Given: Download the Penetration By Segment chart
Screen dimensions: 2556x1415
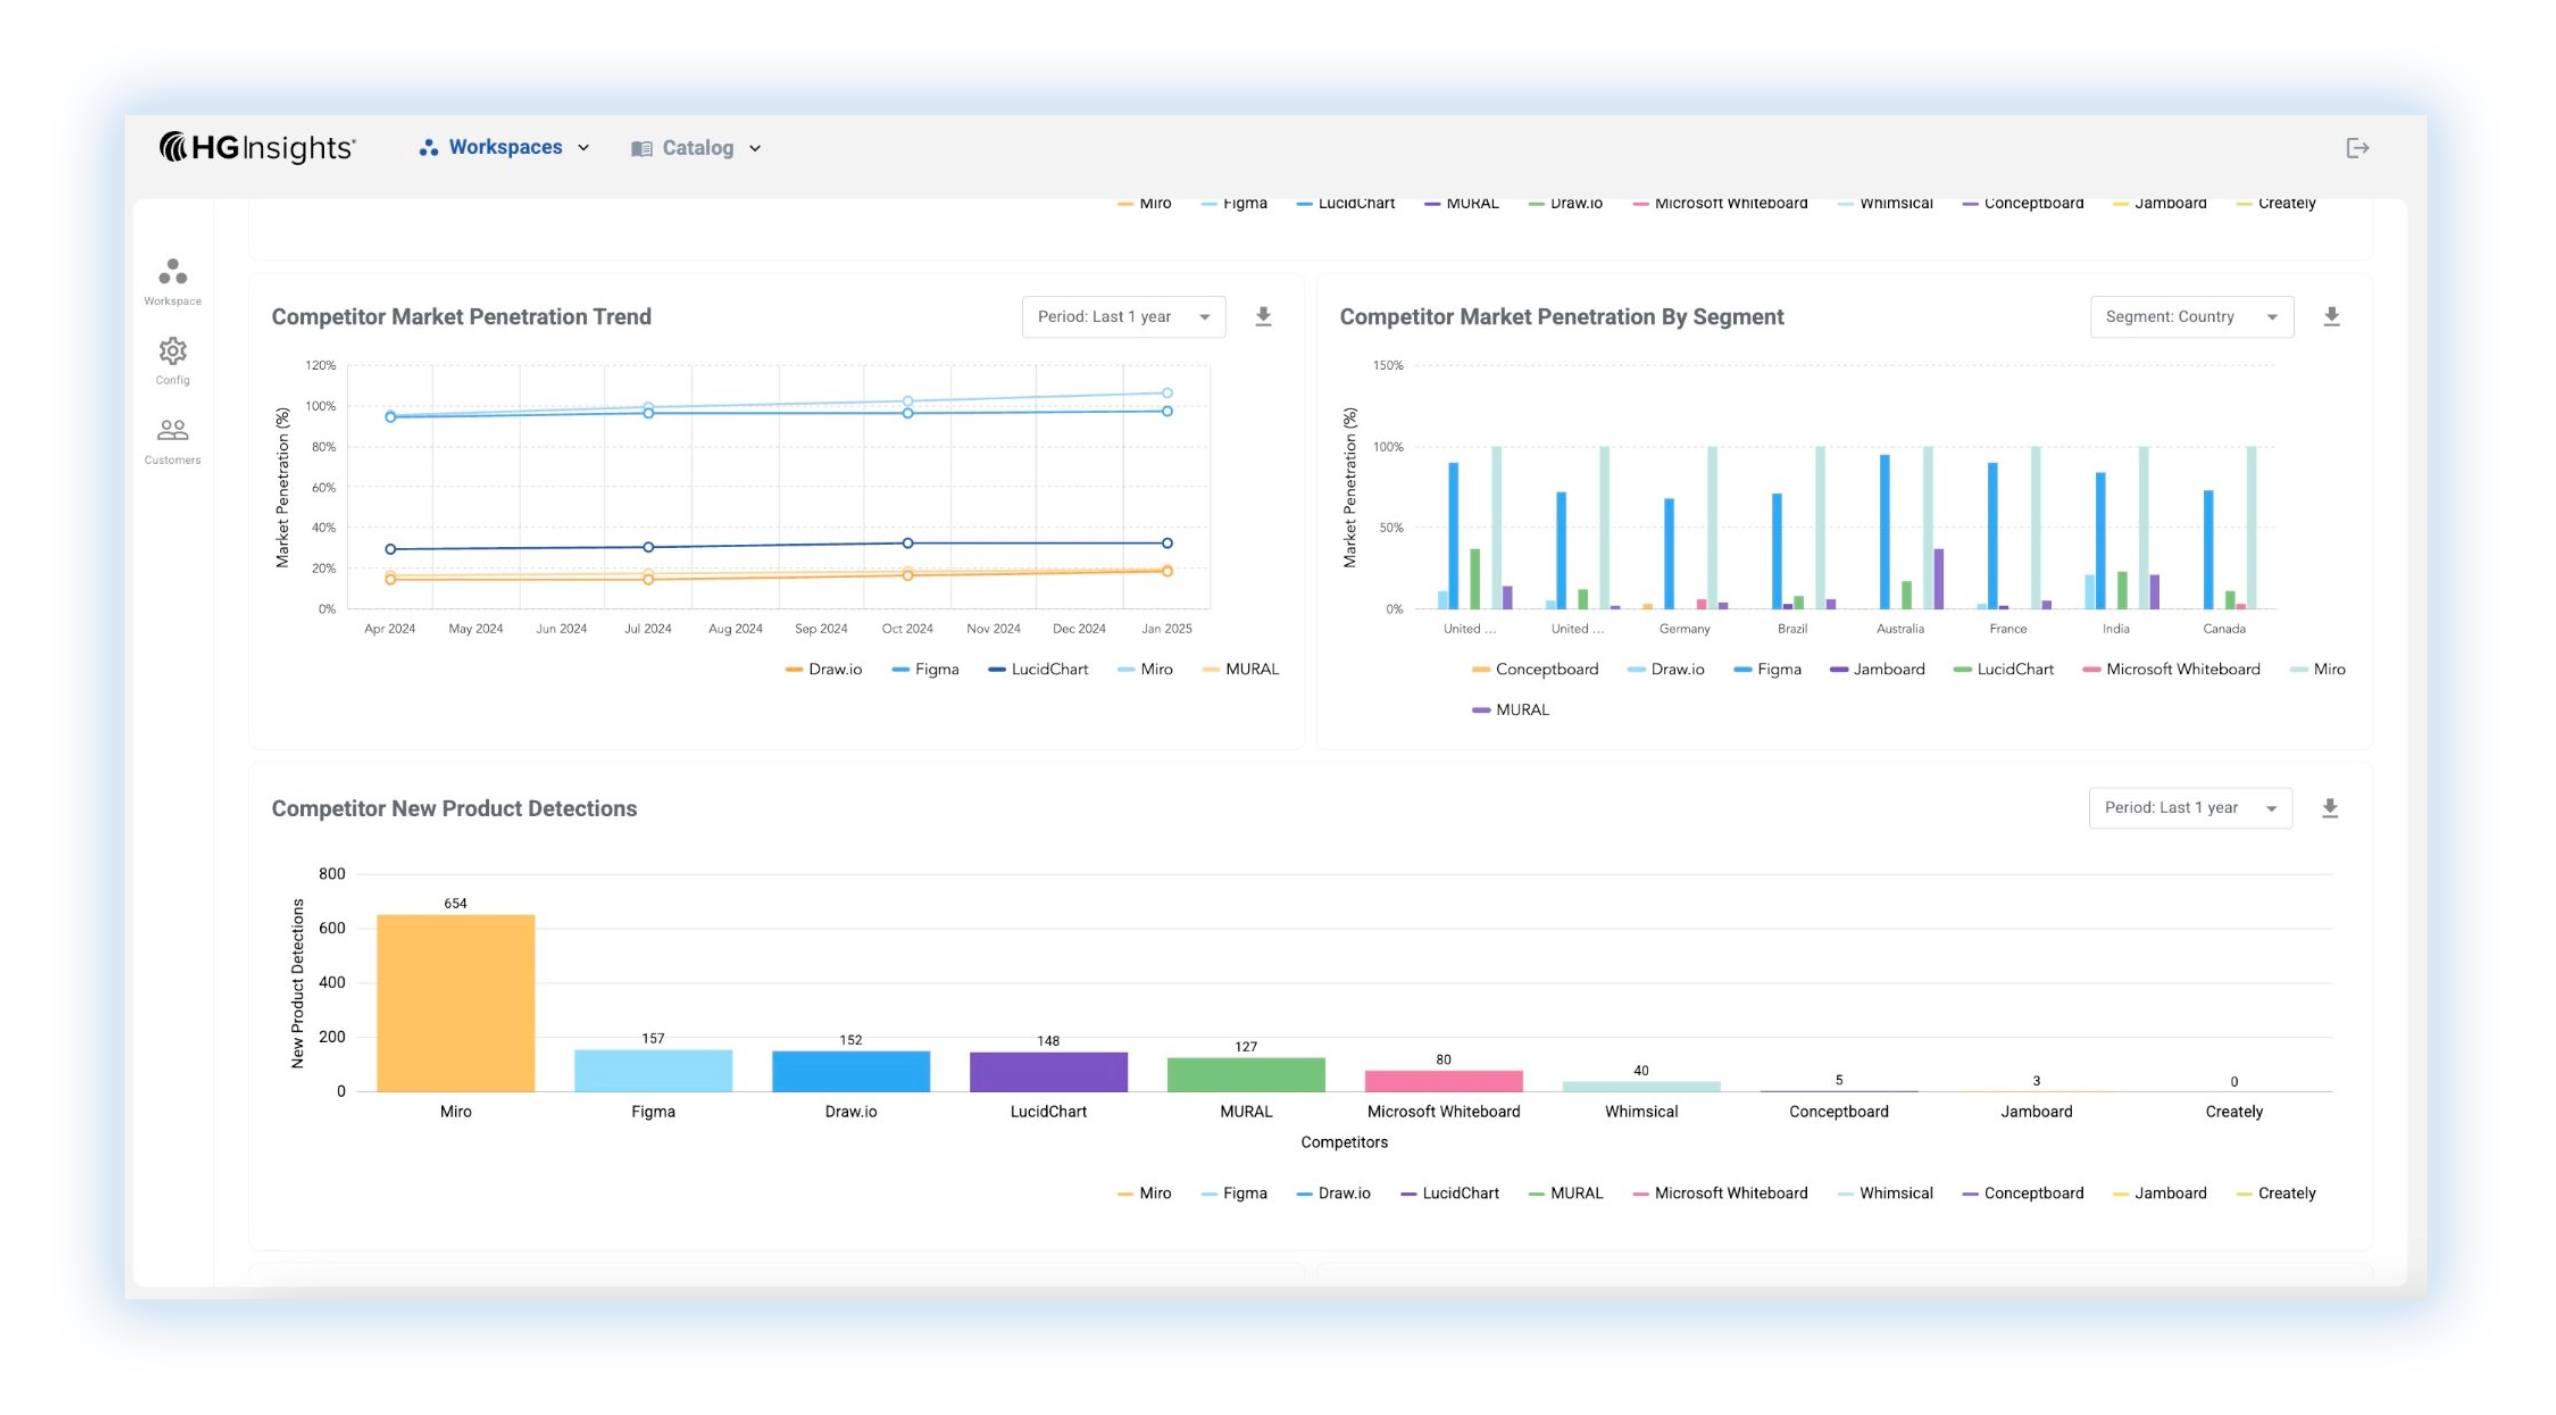Looking at the screenshot, I should (x=2331, y=317).
